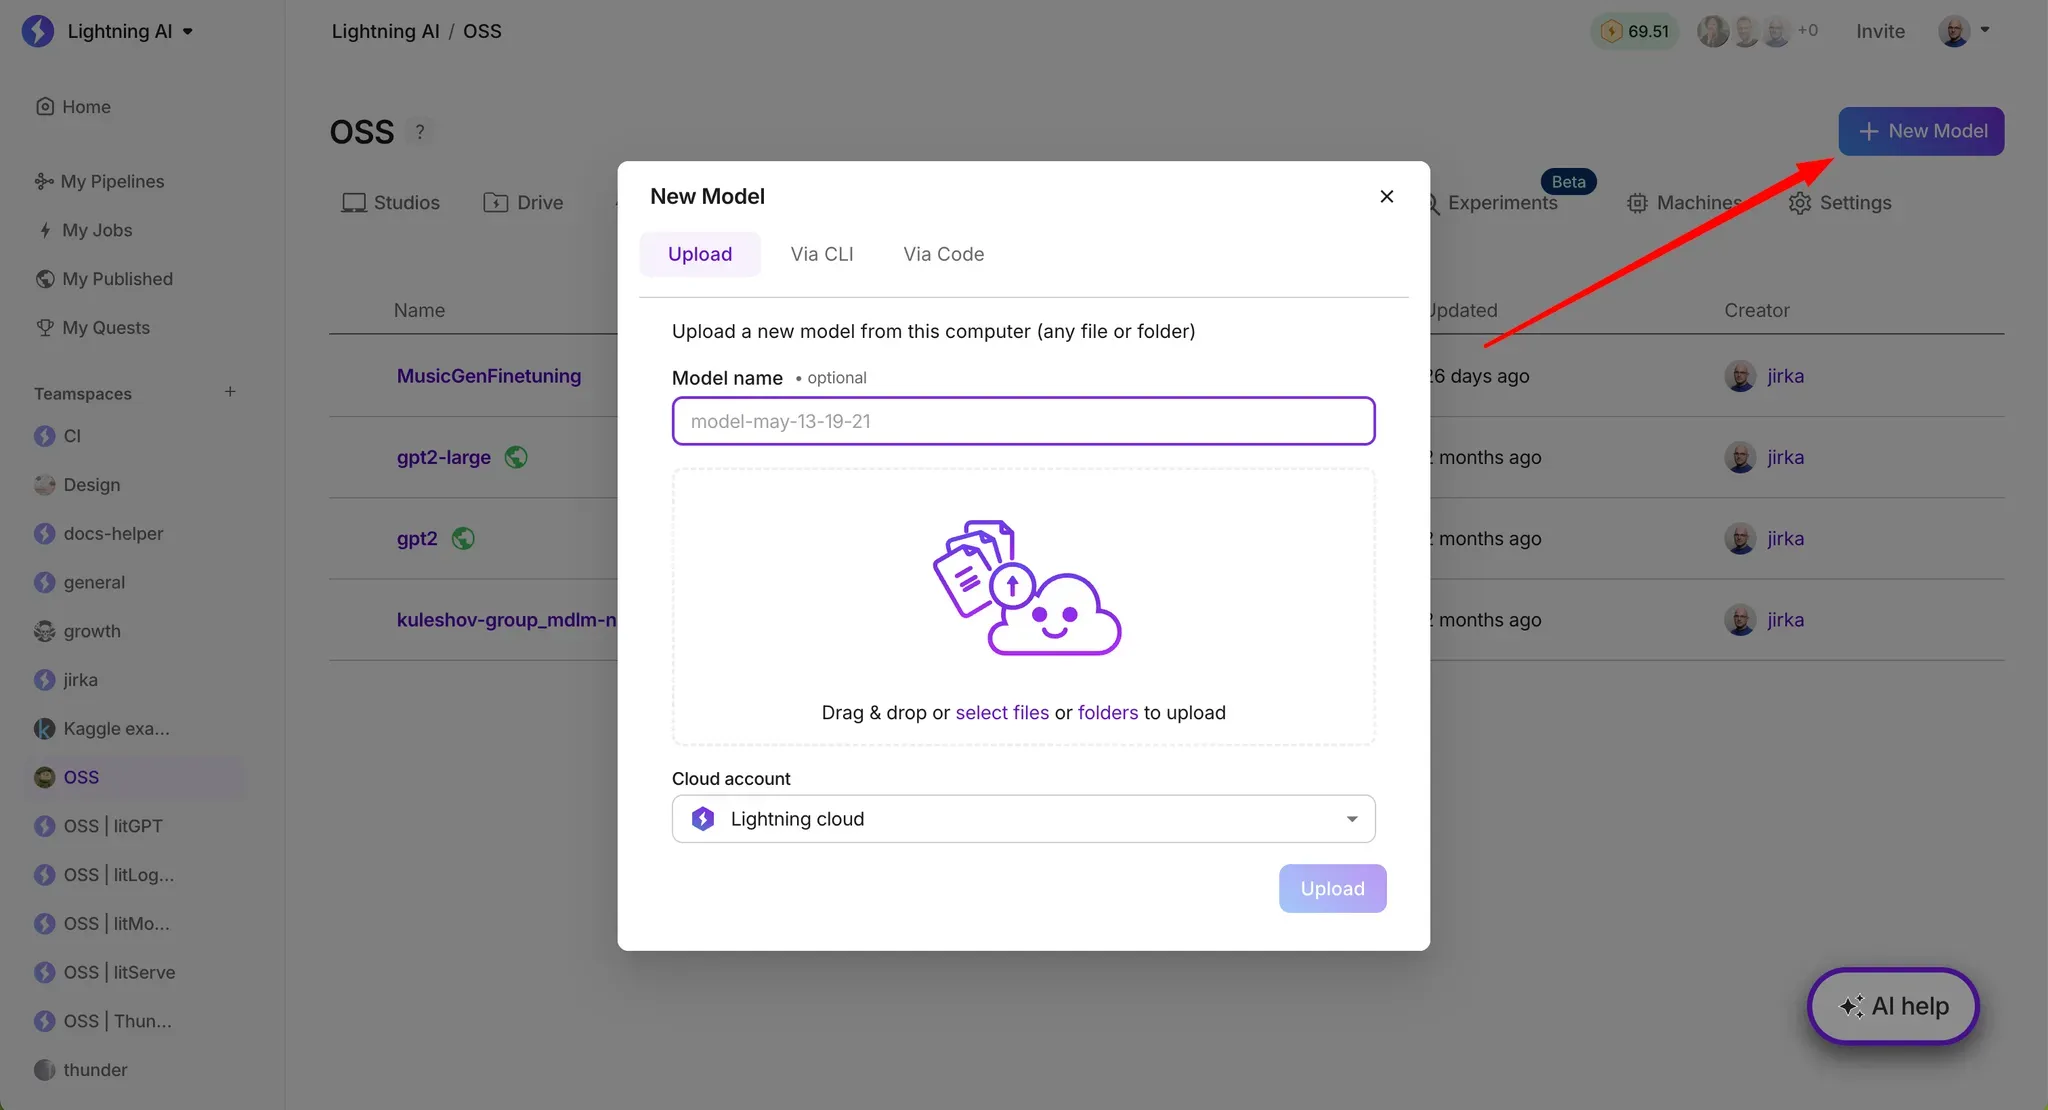The image size is (2048, 1110).
Task: Open My Jobs page
Action: [x=85, y=230]
